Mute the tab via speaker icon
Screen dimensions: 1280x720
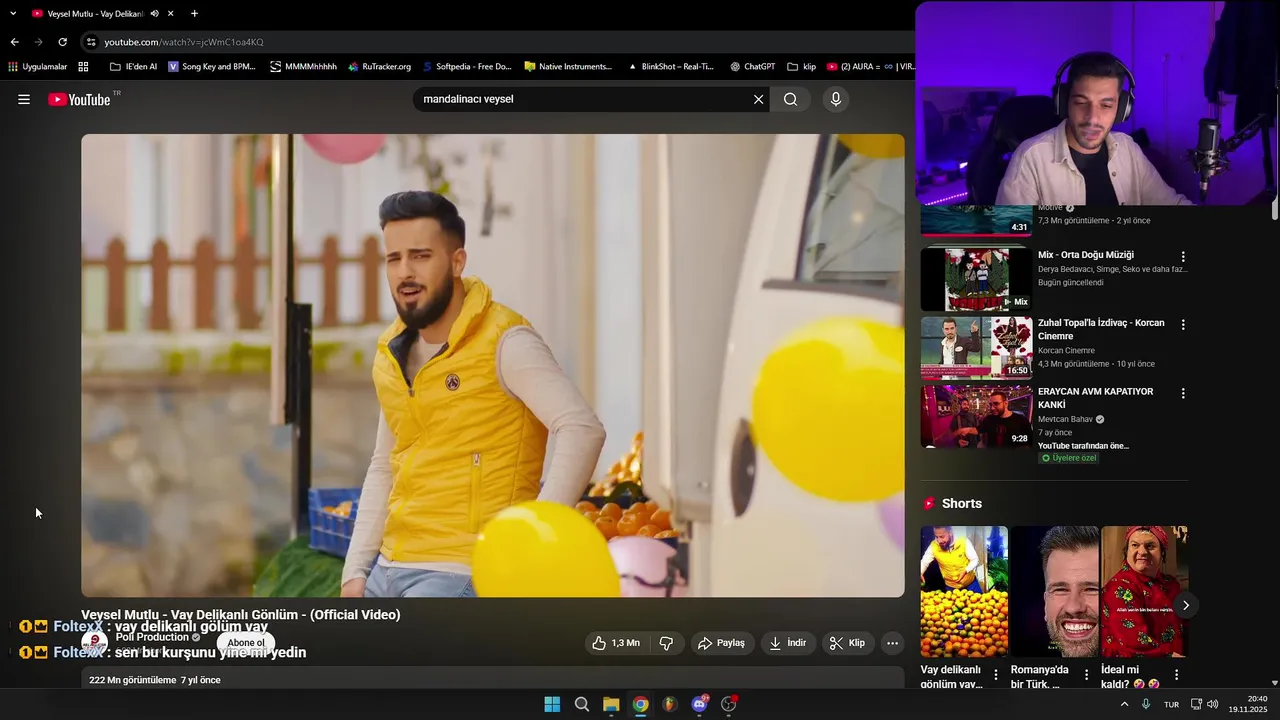(154, 14)
